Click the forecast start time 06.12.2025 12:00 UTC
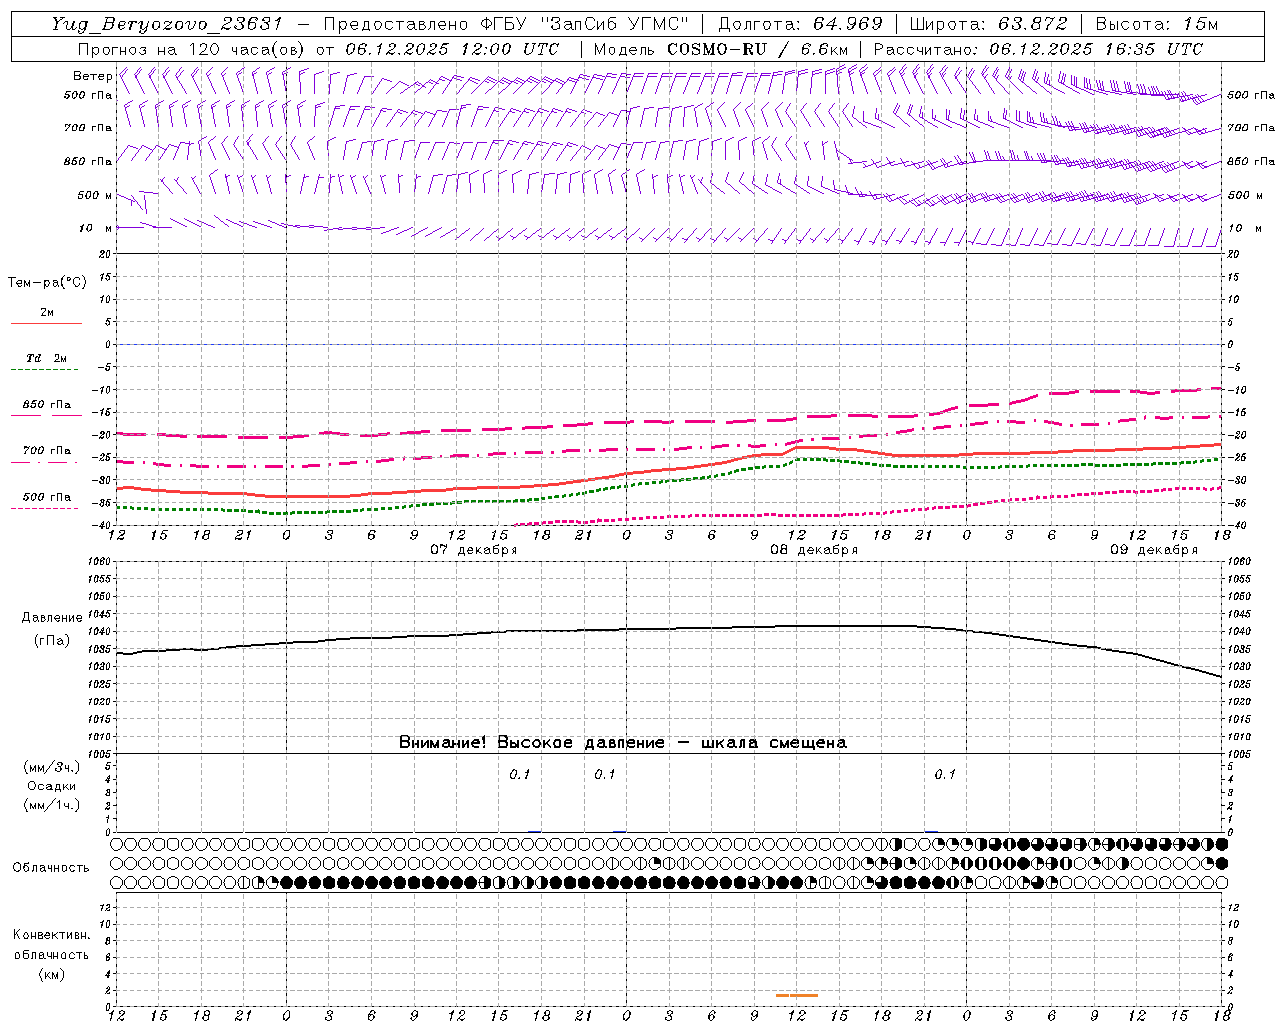Viewport: 1280px width, 1024px height. click(x=452, y=49)
